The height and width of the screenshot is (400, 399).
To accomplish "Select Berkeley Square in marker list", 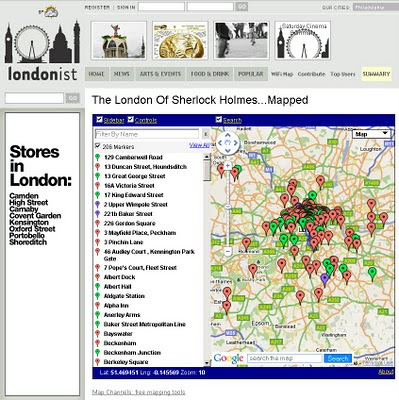I will pos(126,362).
